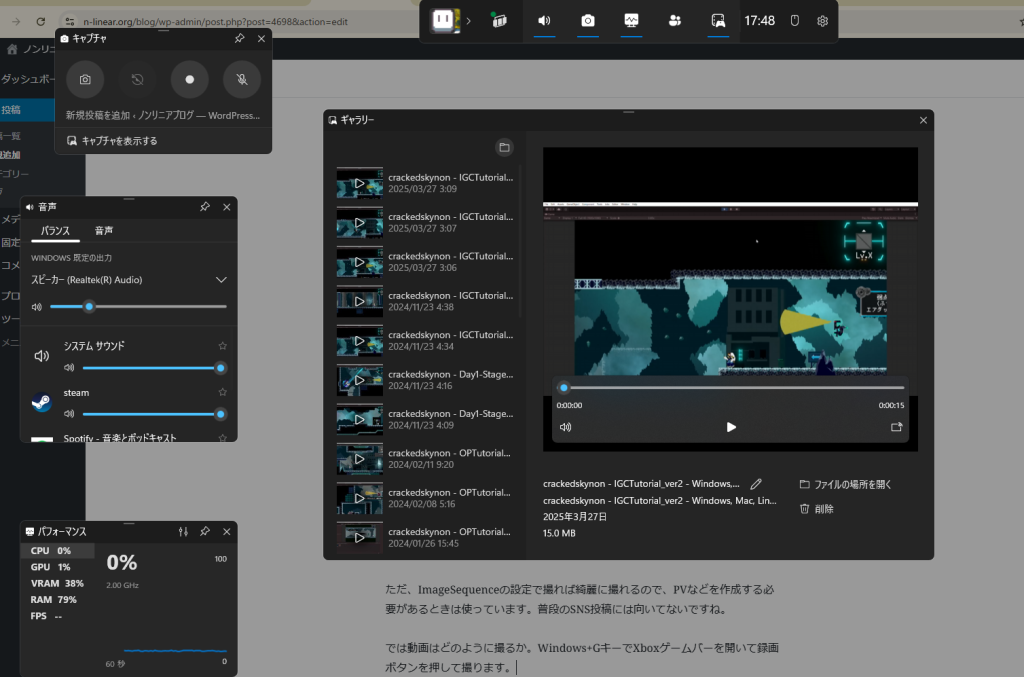The height and width of the screenshot is (677, 1024).
Task: Adjust the main speaker volume slider
Action: pyautogui.click(x=138, y=306)
